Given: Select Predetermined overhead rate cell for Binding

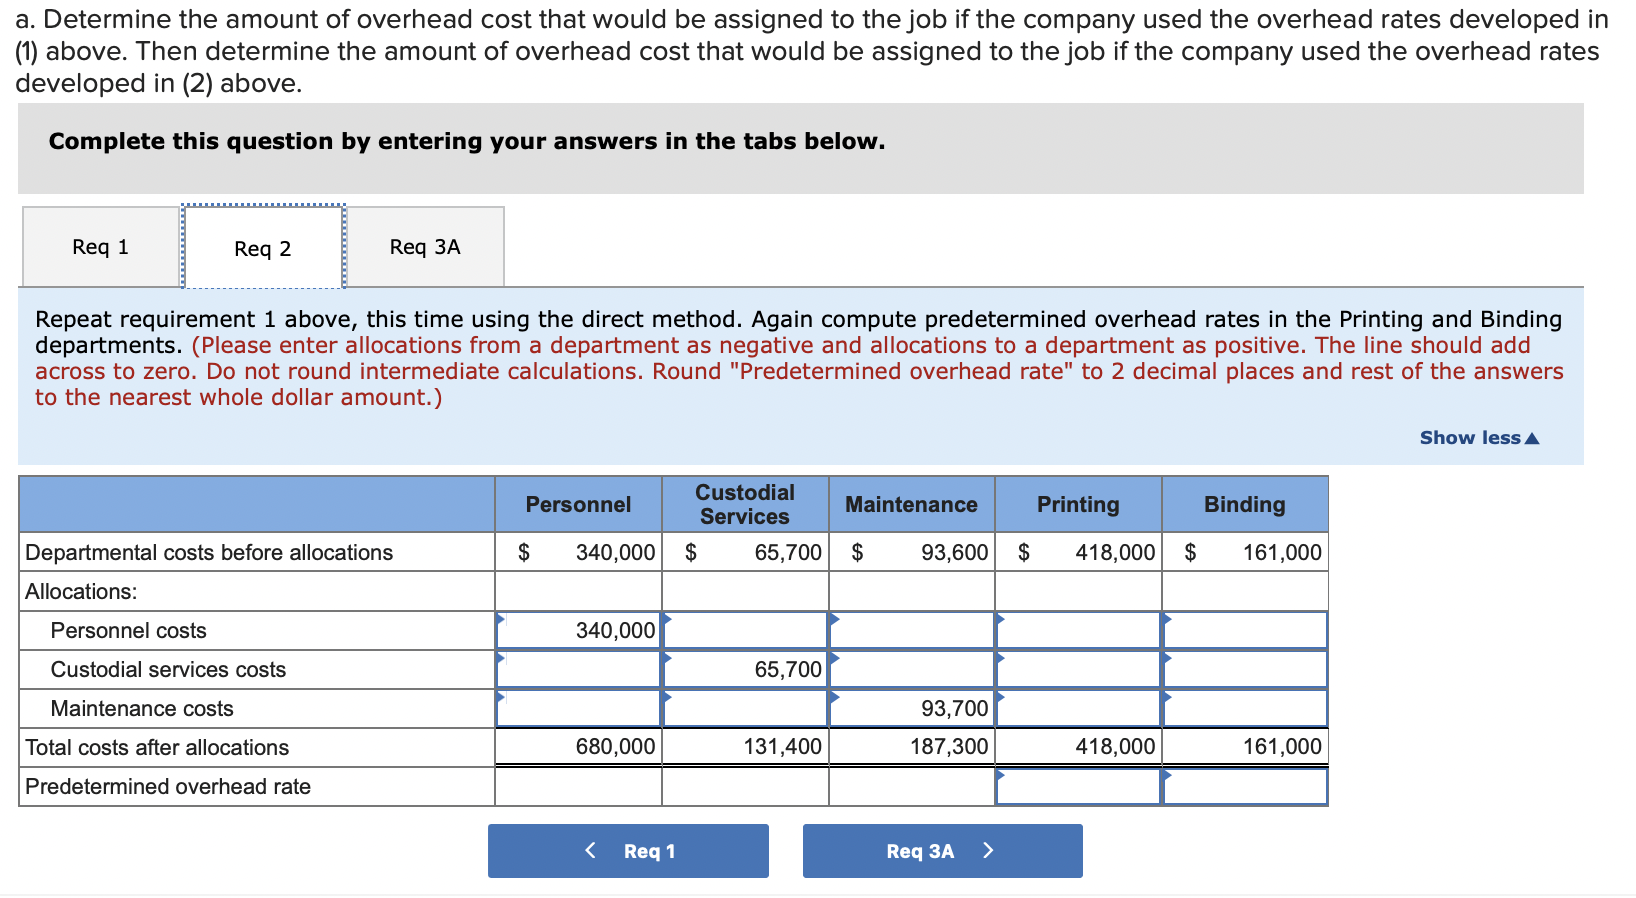Looking at the screenshot, I should (x=1246, y=787).
